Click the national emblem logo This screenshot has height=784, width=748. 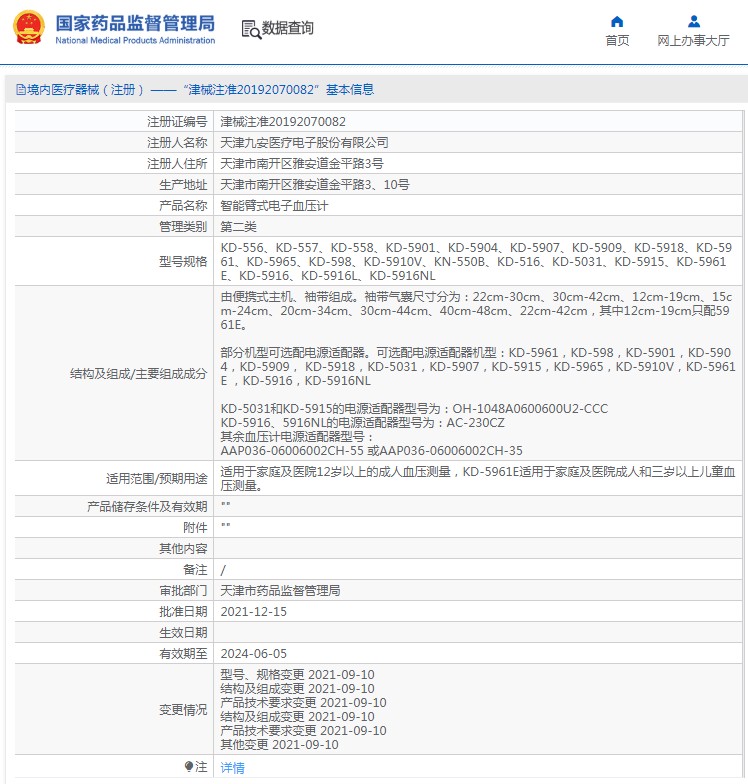(29, 28)
